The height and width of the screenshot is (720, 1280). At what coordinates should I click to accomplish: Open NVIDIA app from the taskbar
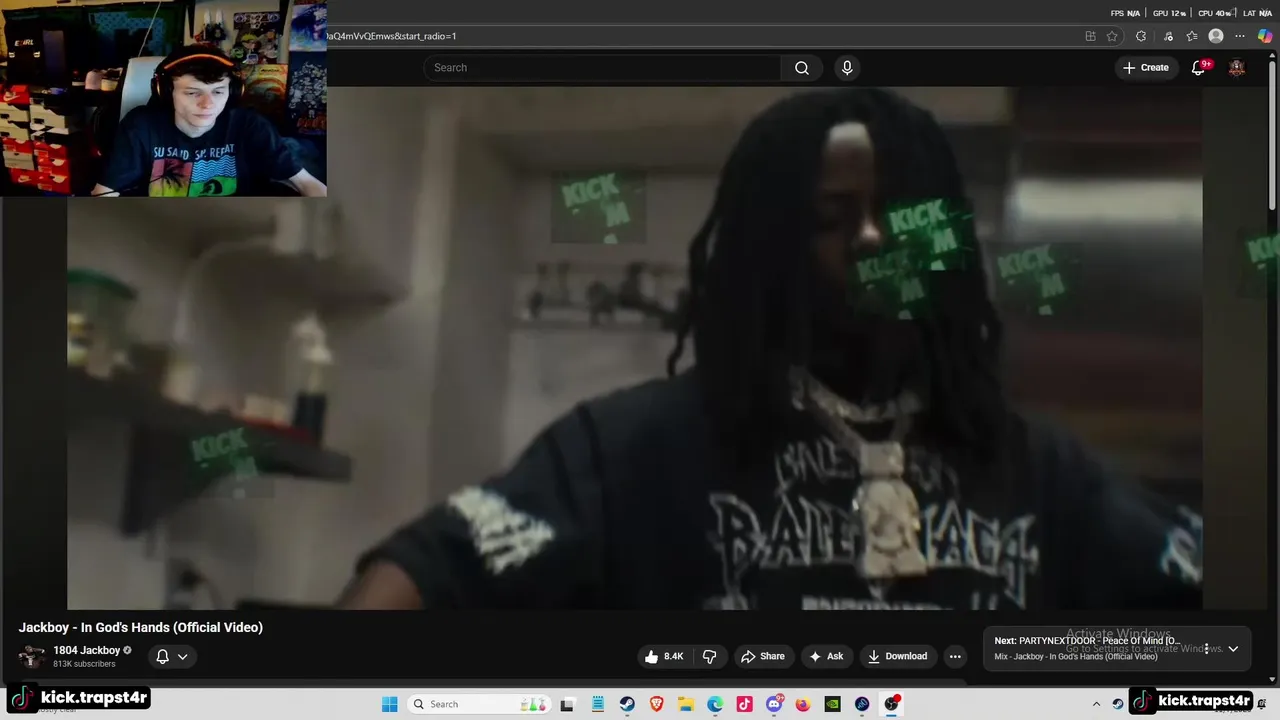(833, 704)
